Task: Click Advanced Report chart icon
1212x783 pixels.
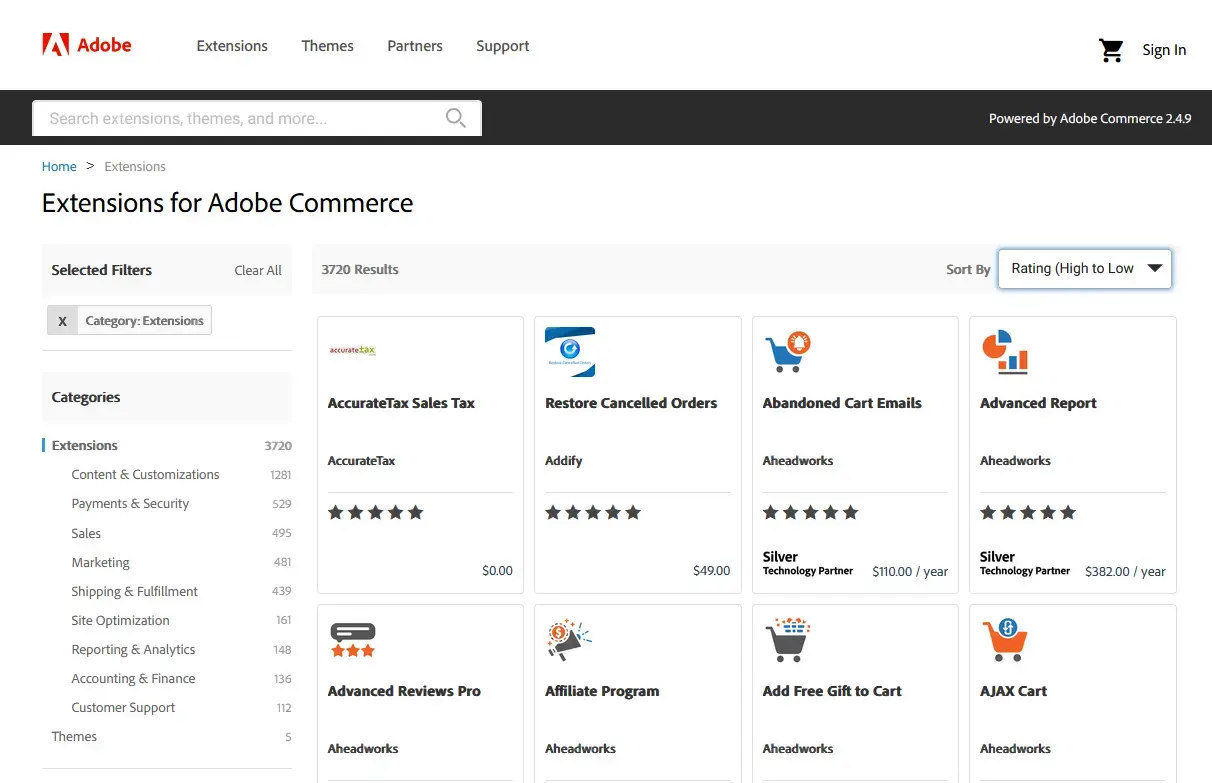Action: 1005,352
